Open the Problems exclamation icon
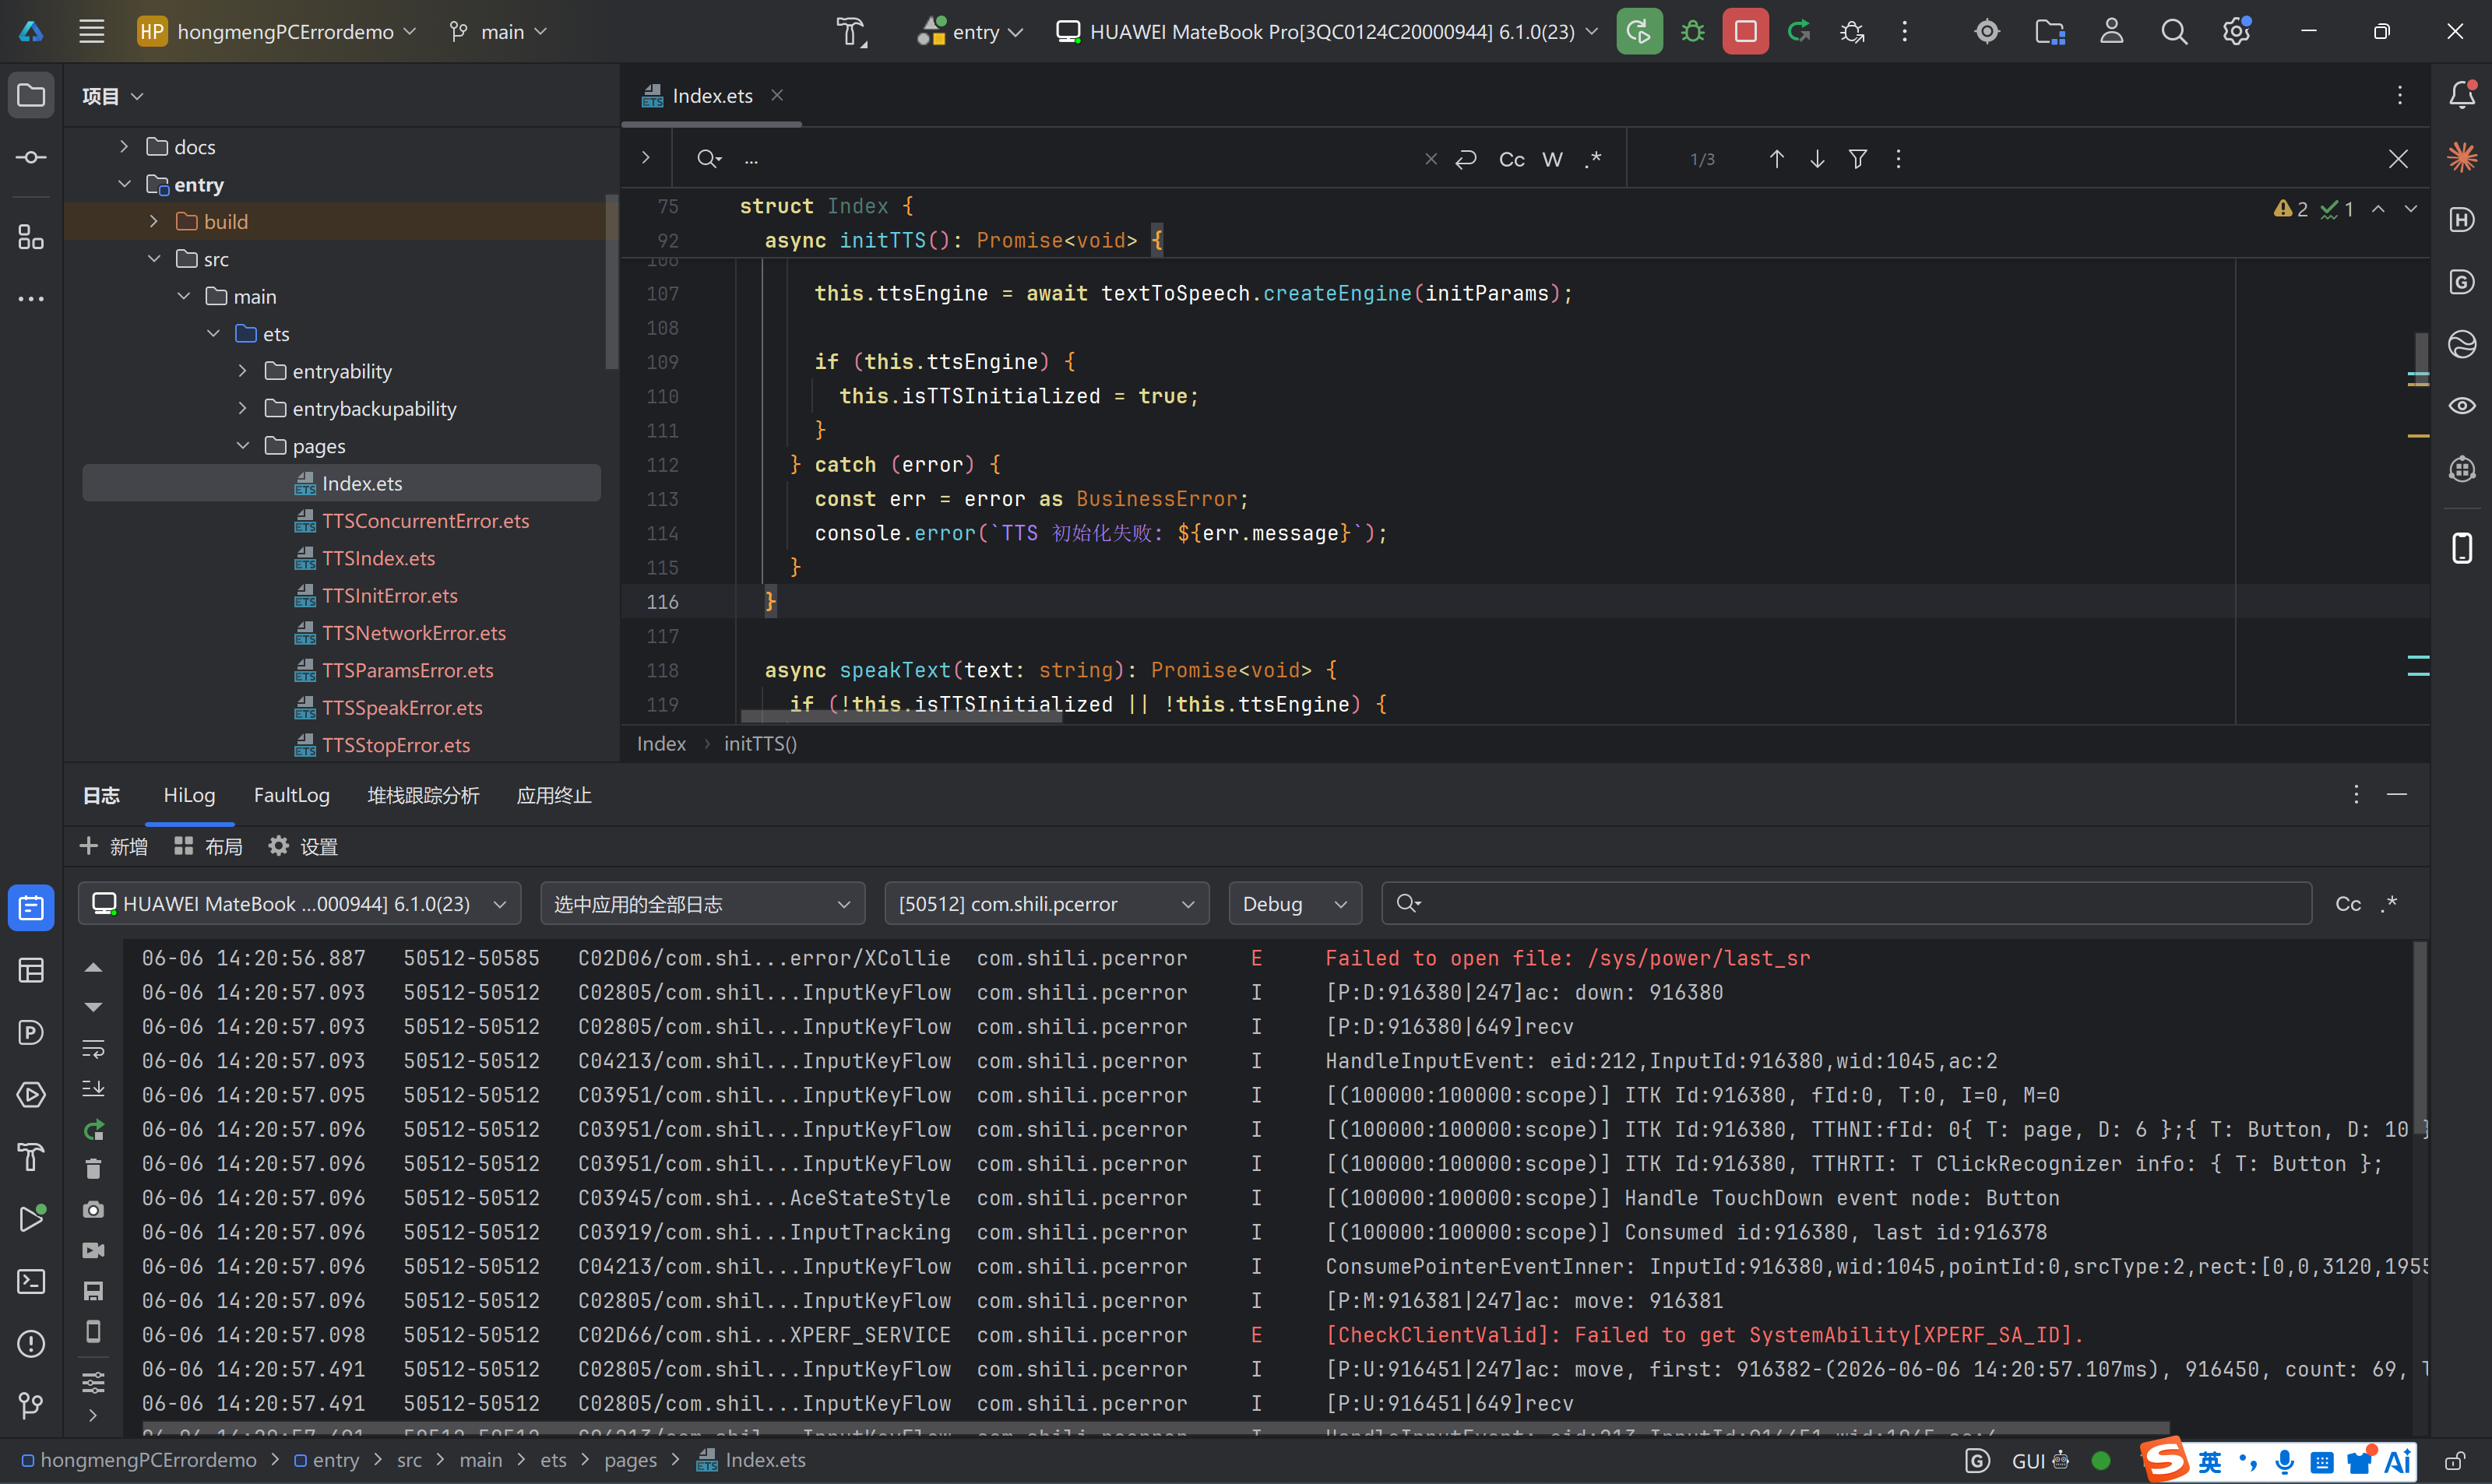This screenshot has width=2492, height=1484. (x=31, y=1343)
